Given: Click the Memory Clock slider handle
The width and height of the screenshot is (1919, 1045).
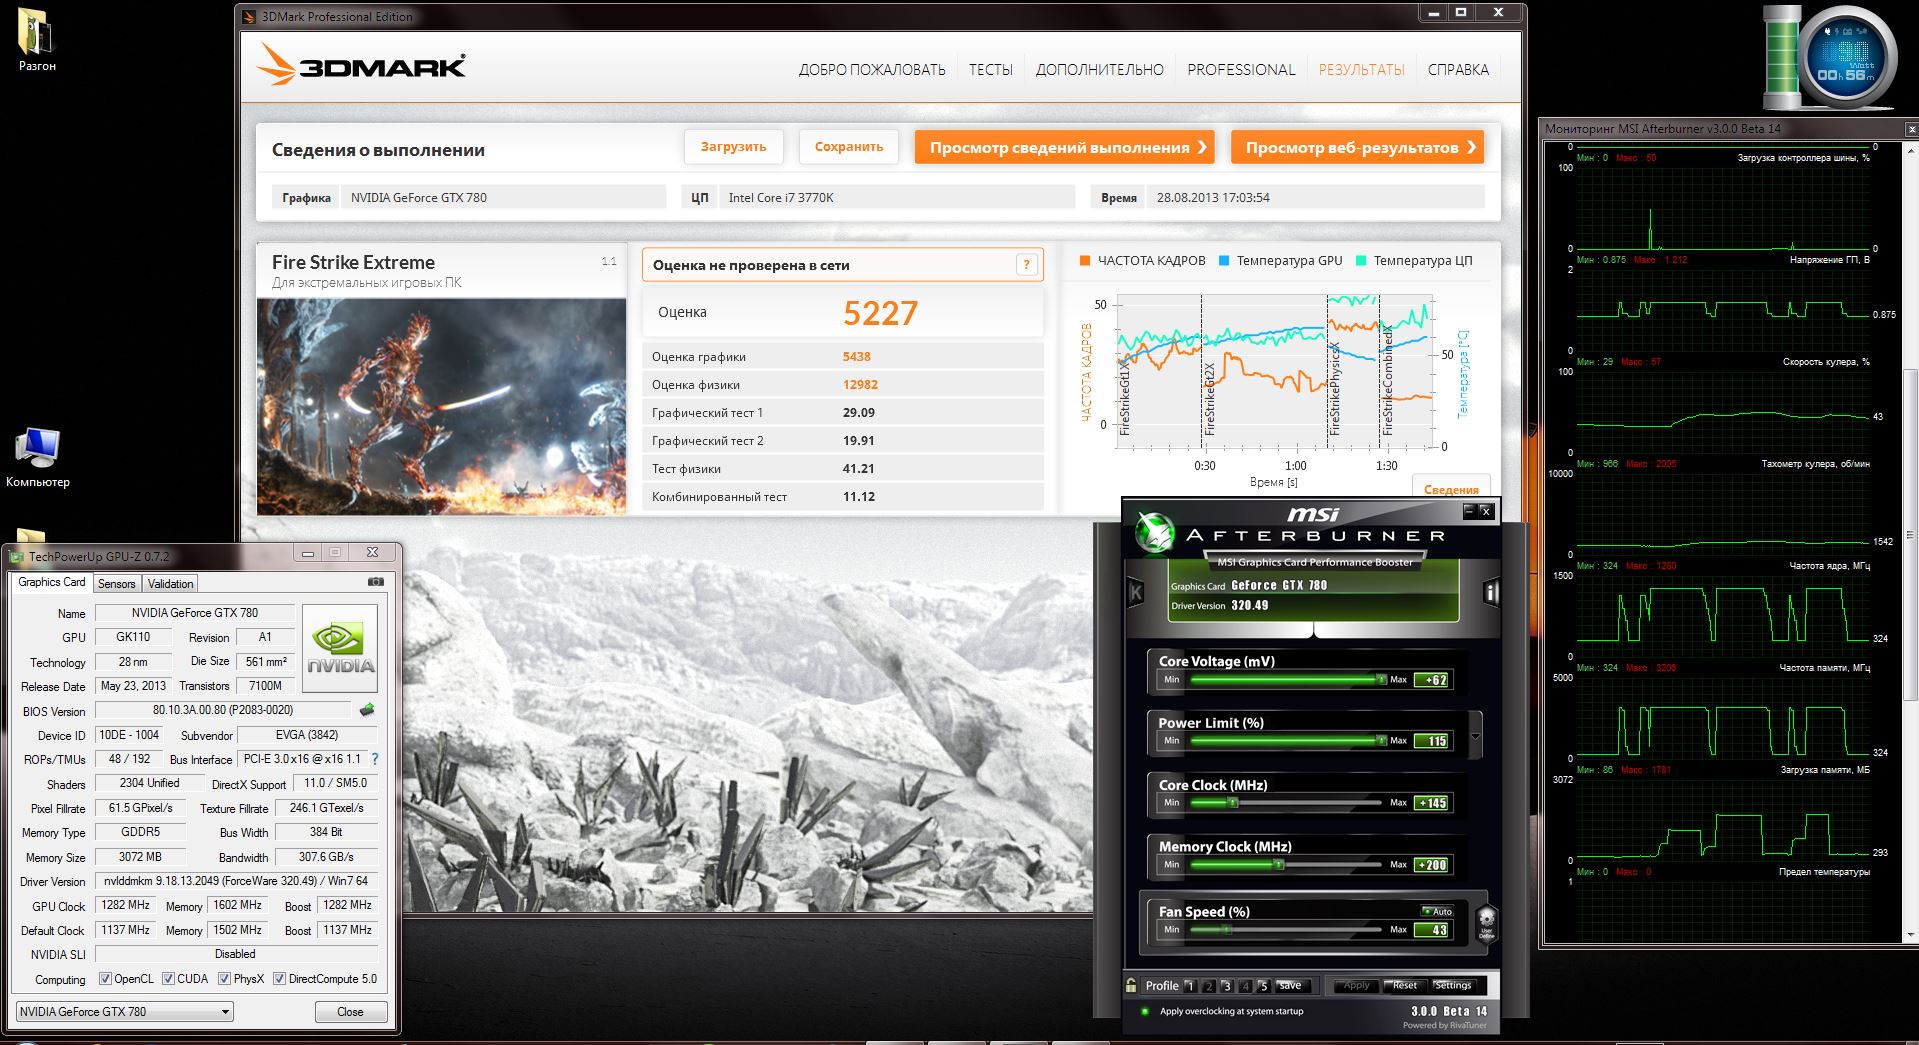Looking at the screenshot, I should (x=1279, y=864).
